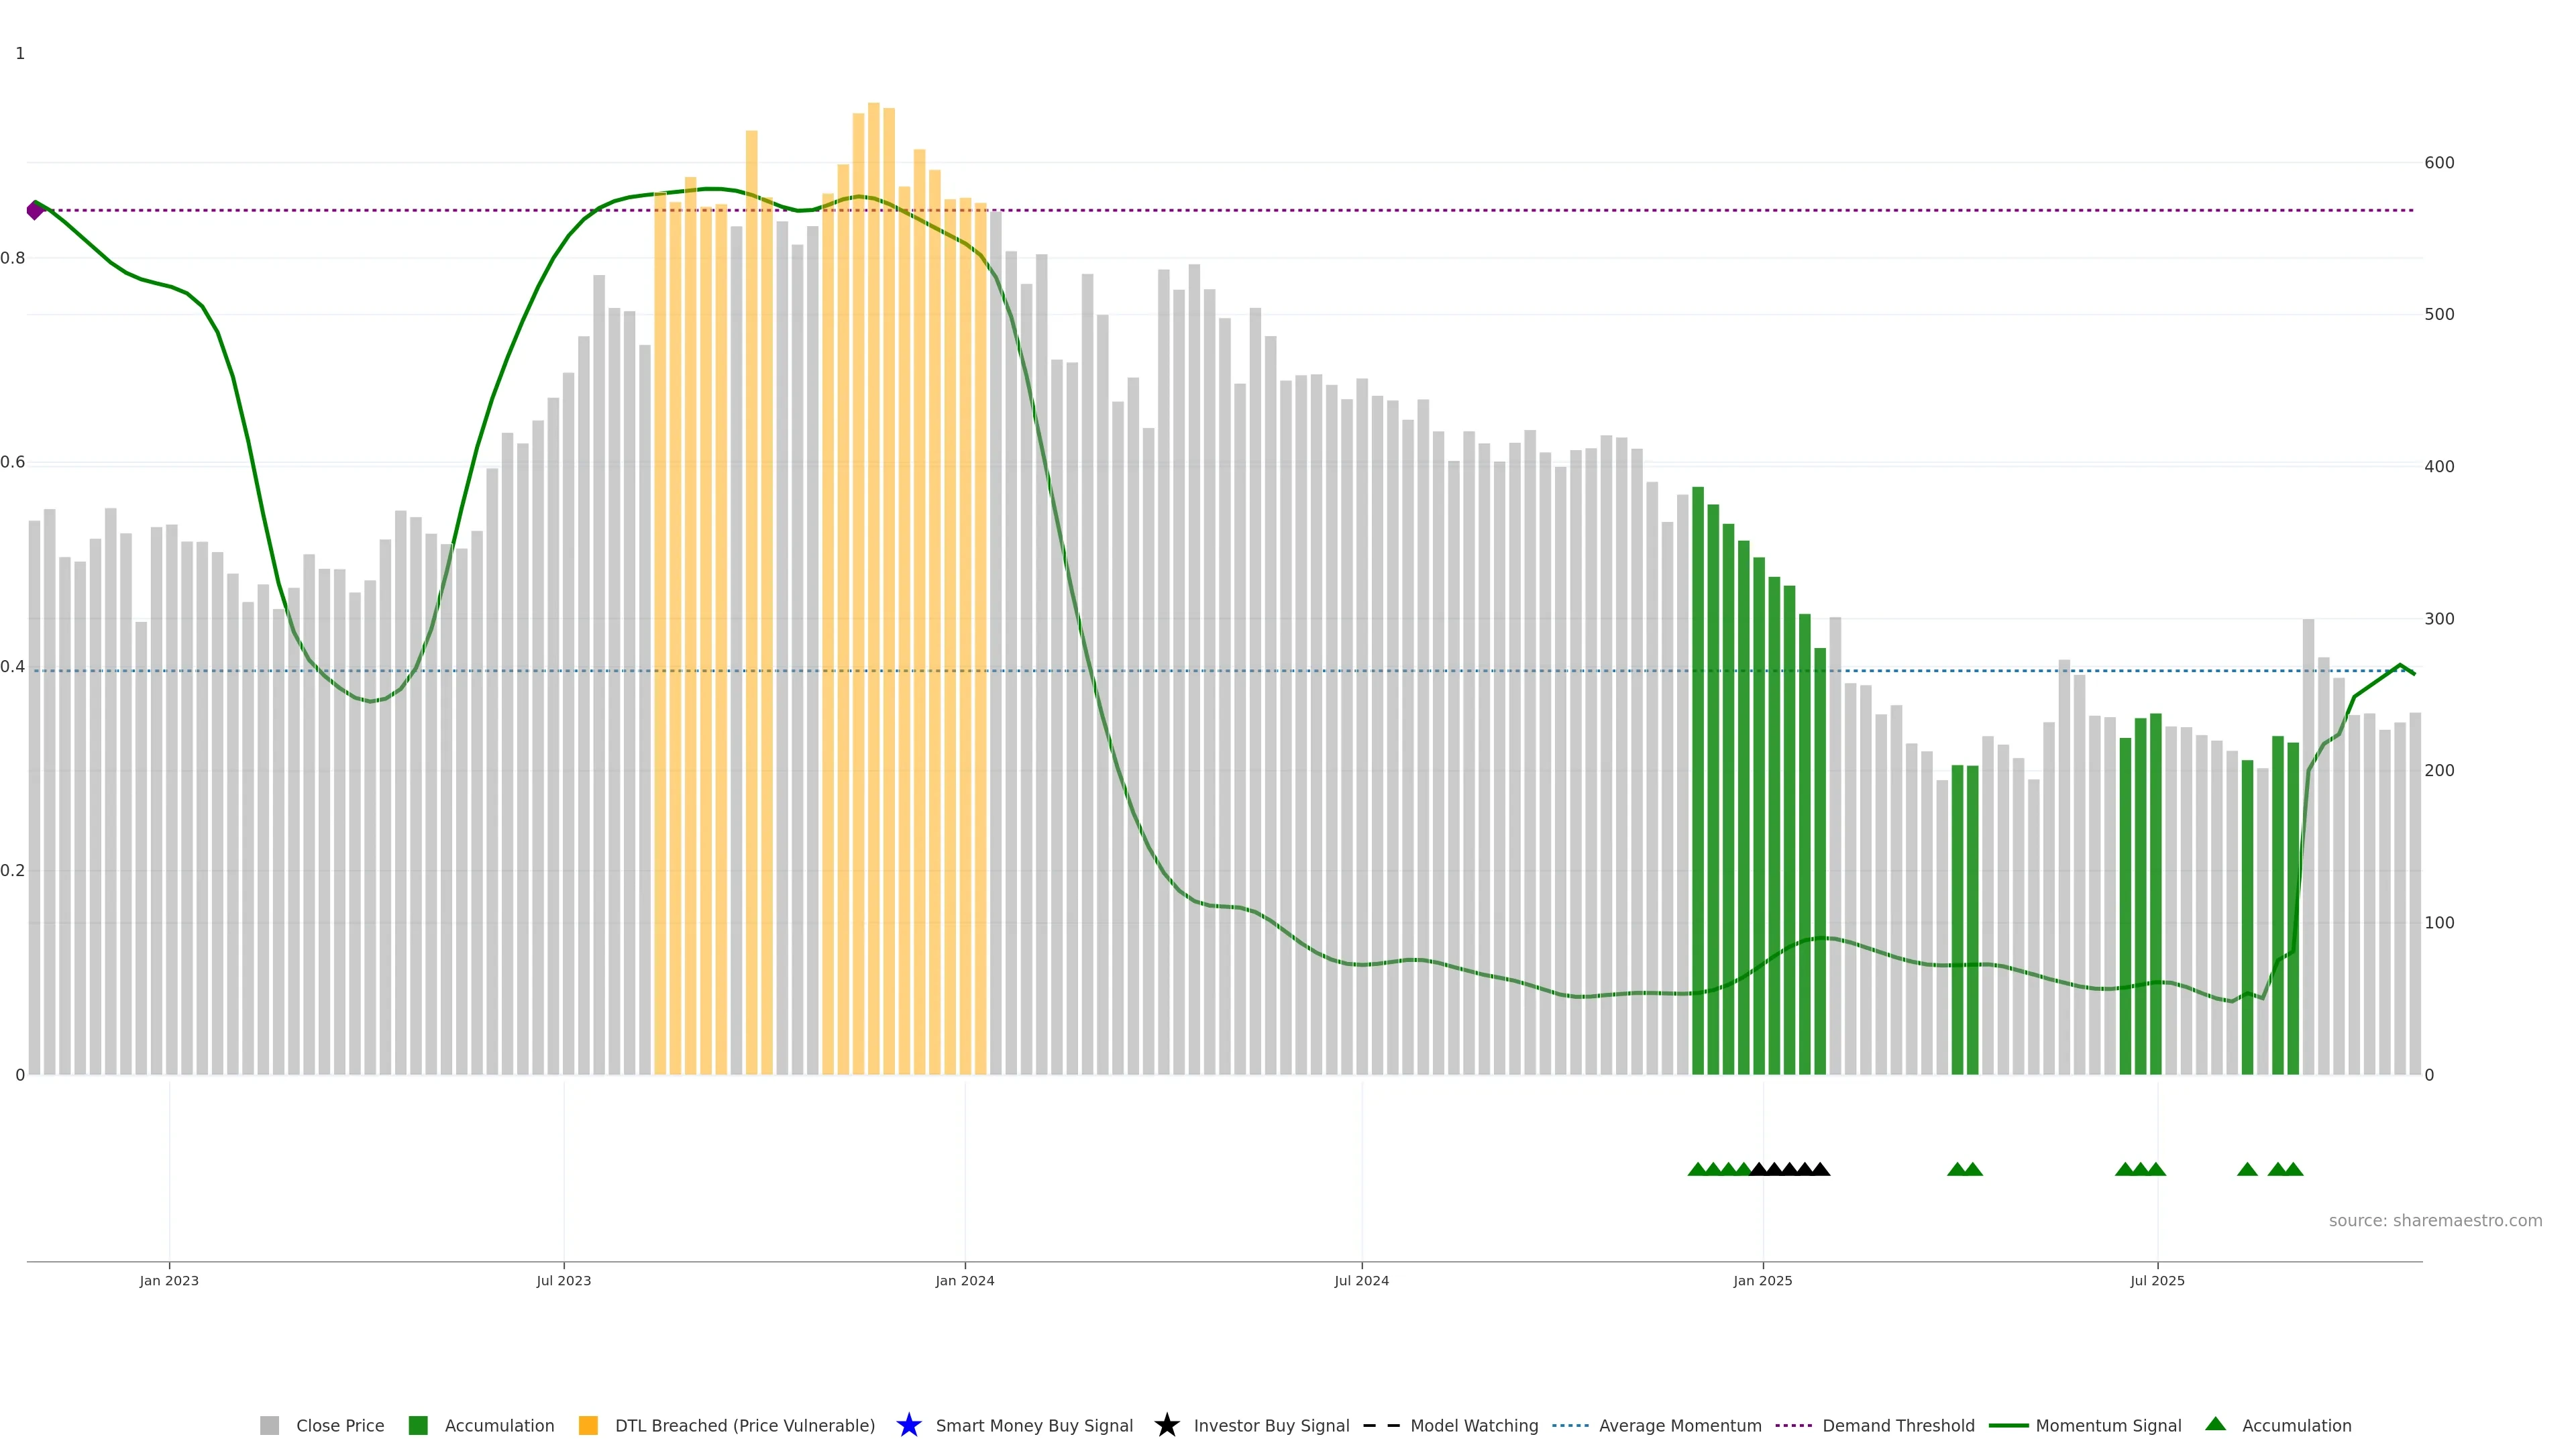Click the Average Momentum legend label
Screen dimensions: 2576x1449
pos(1680,1425)
